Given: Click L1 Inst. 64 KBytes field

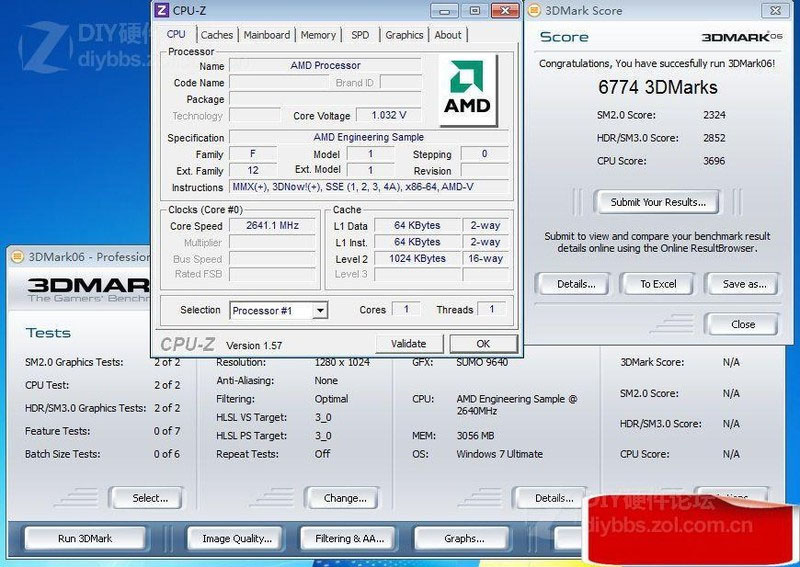Looking at the screenshot, I should point(417,242).
